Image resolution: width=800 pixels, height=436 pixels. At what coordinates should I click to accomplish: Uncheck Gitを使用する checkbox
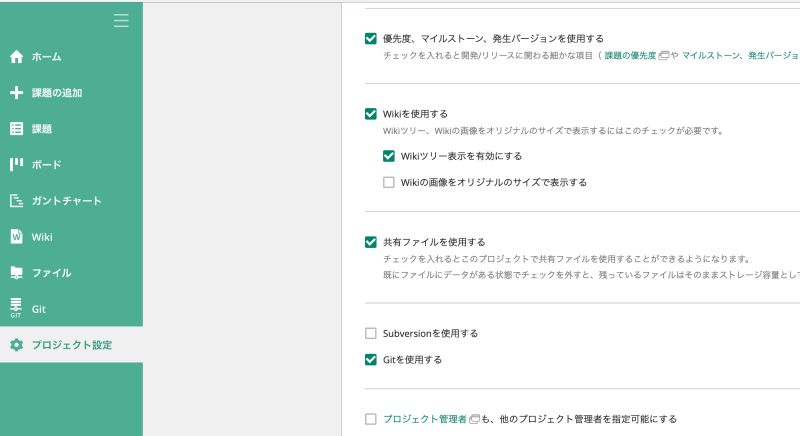[x=371, y=360]
